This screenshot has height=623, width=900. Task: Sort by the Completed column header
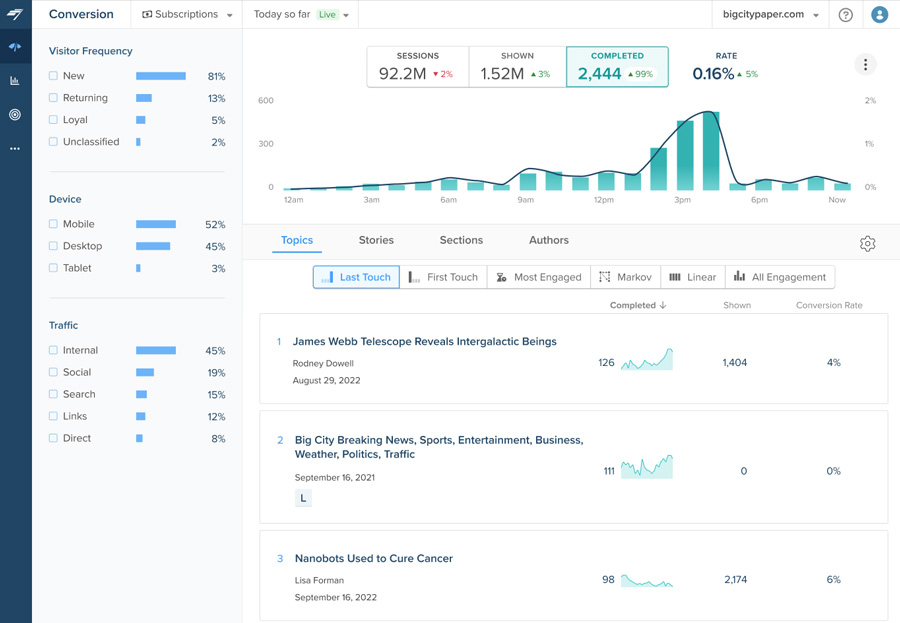638,305
